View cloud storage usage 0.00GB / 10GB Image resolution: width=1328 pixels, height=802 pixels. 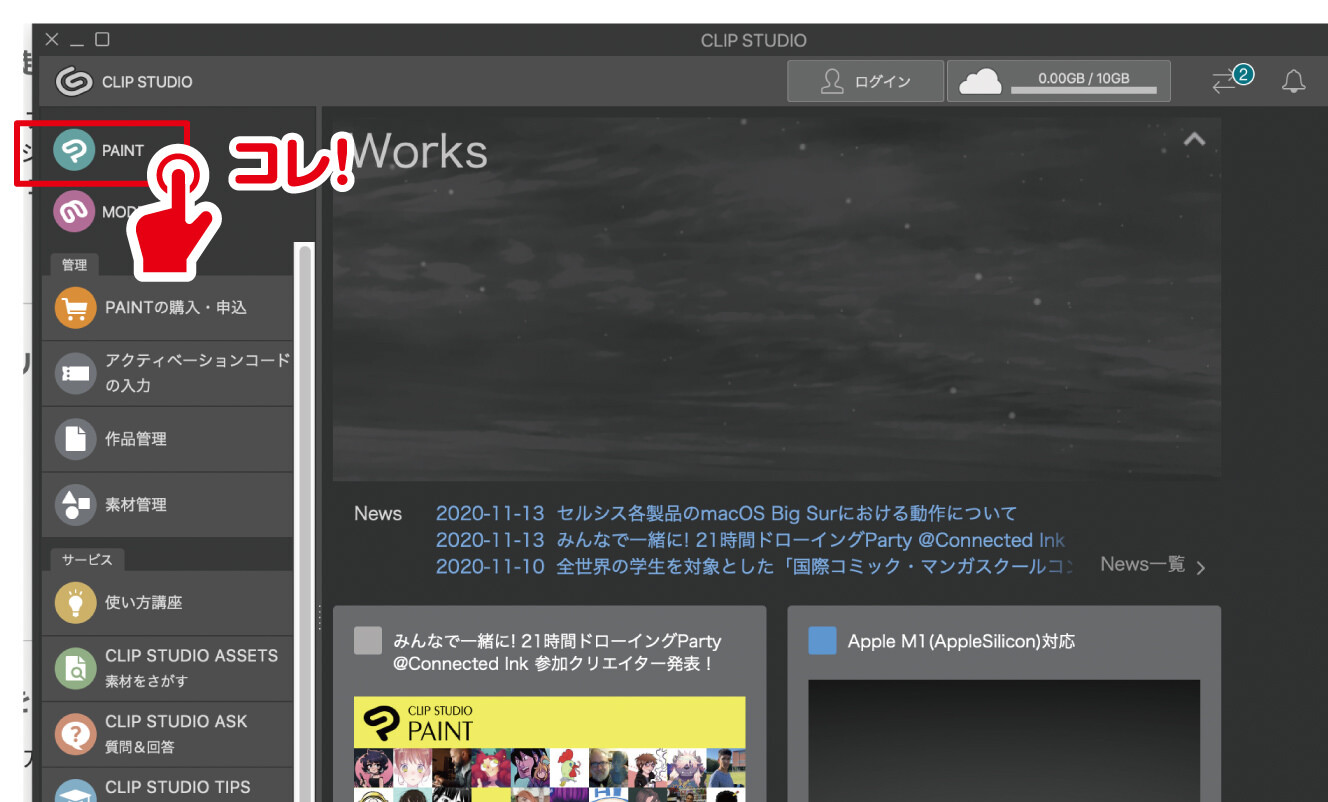coord(1058,82)
